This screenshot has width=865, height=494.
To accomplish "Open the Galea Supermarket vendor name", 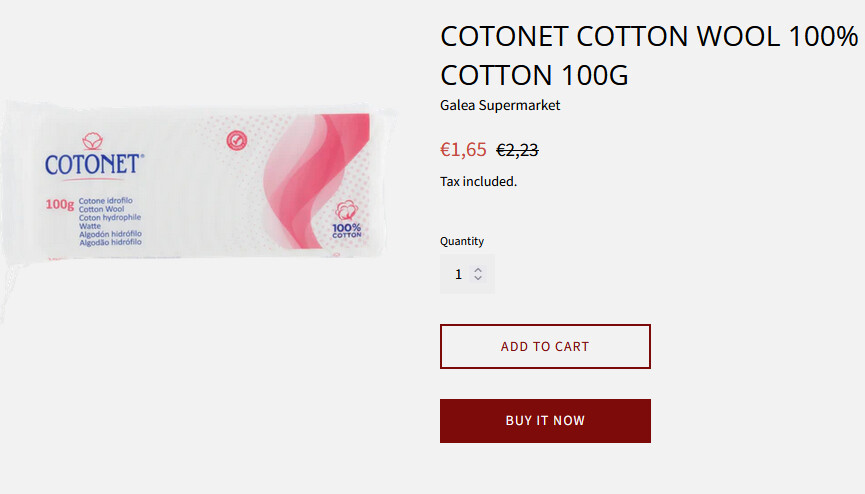I will pyautogui.click(x=500, y=105).
